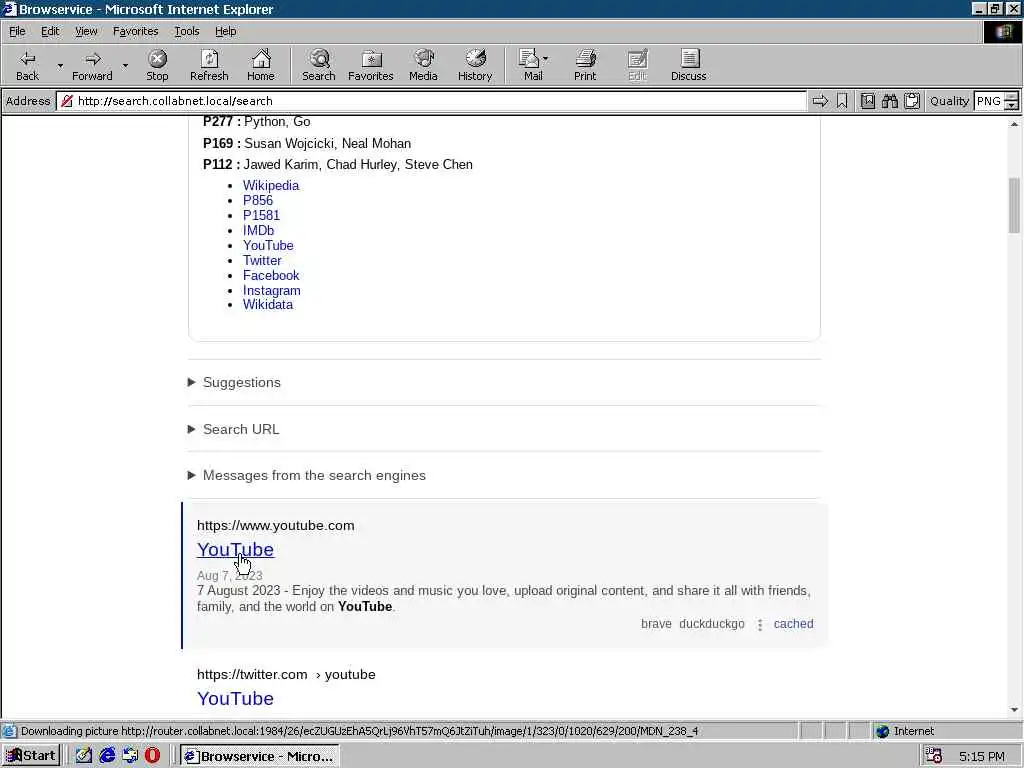Screen dimensions: 1024x768
Task: Click the system tray scheduler icon
Action: 934,756
